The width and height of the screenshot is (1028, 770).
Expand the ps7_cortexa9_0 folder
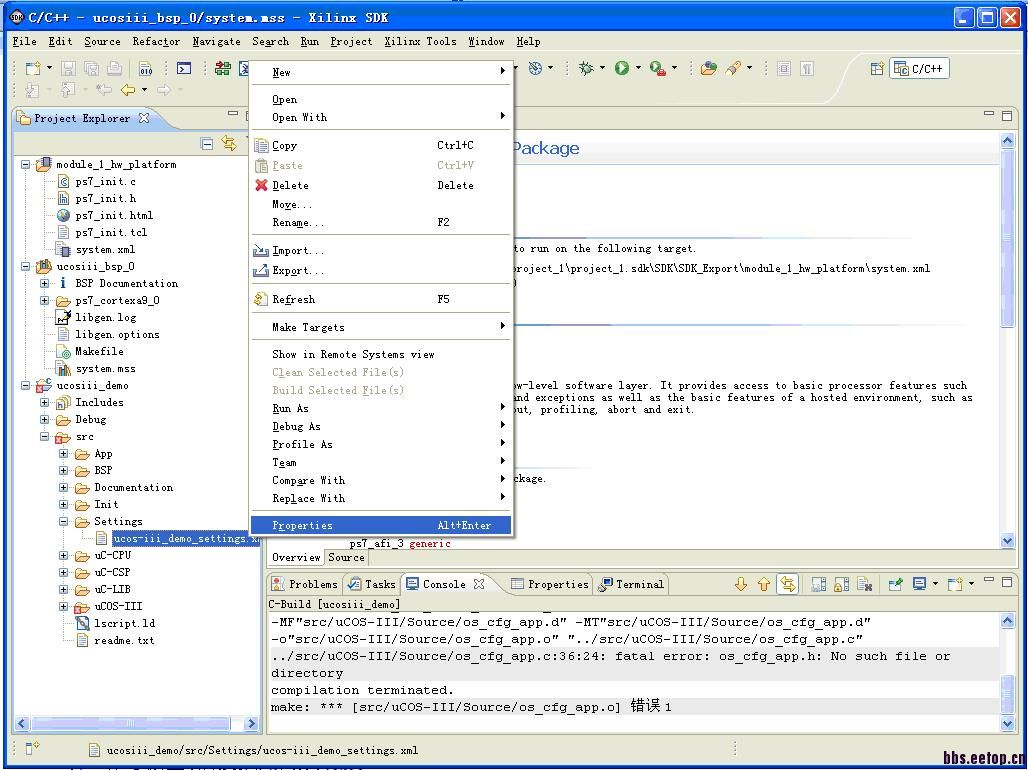45,301
